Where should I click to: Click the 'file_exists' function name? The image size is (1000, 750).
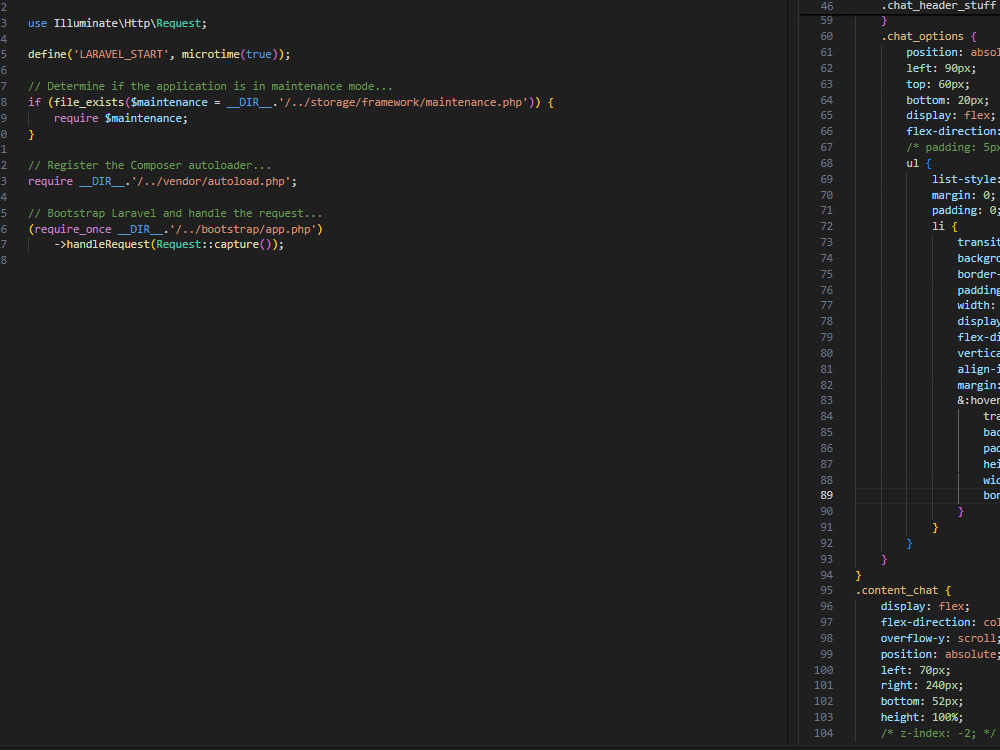point(89,102)
